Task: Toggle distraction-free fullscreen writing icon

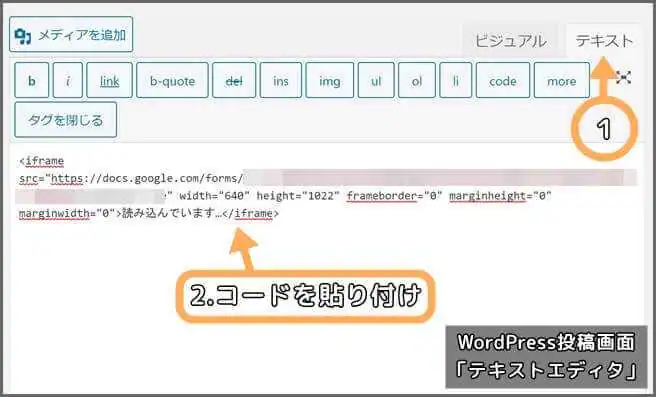Action: click(x=623, y=77)
